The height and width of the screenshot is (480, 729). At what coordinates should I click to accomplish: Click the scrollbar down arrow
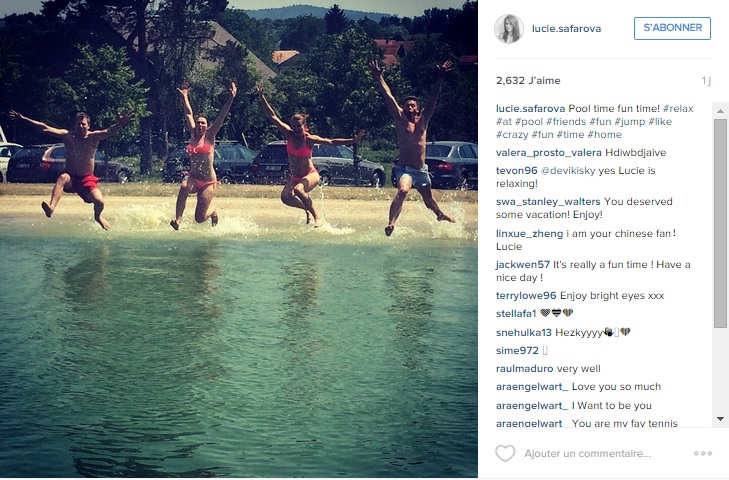point(720,419)
